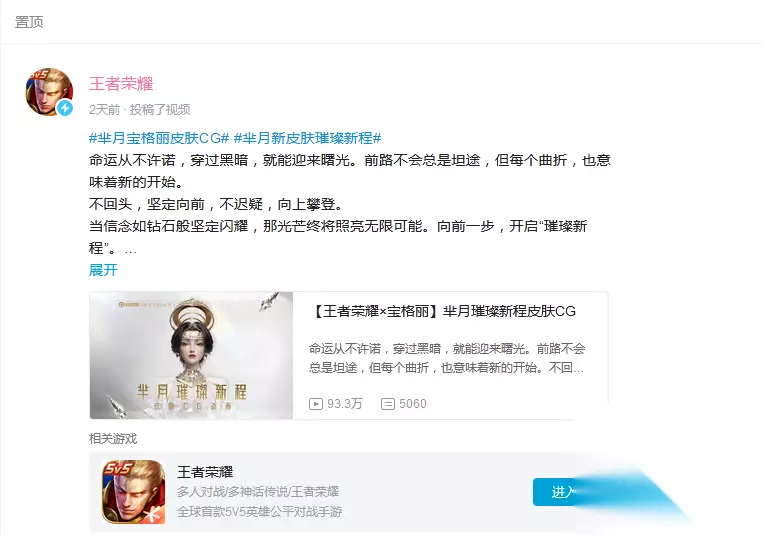Click the 5060 danmaku count
The width and height of the screenshot is (765, 535).
(x=413, y=404)
